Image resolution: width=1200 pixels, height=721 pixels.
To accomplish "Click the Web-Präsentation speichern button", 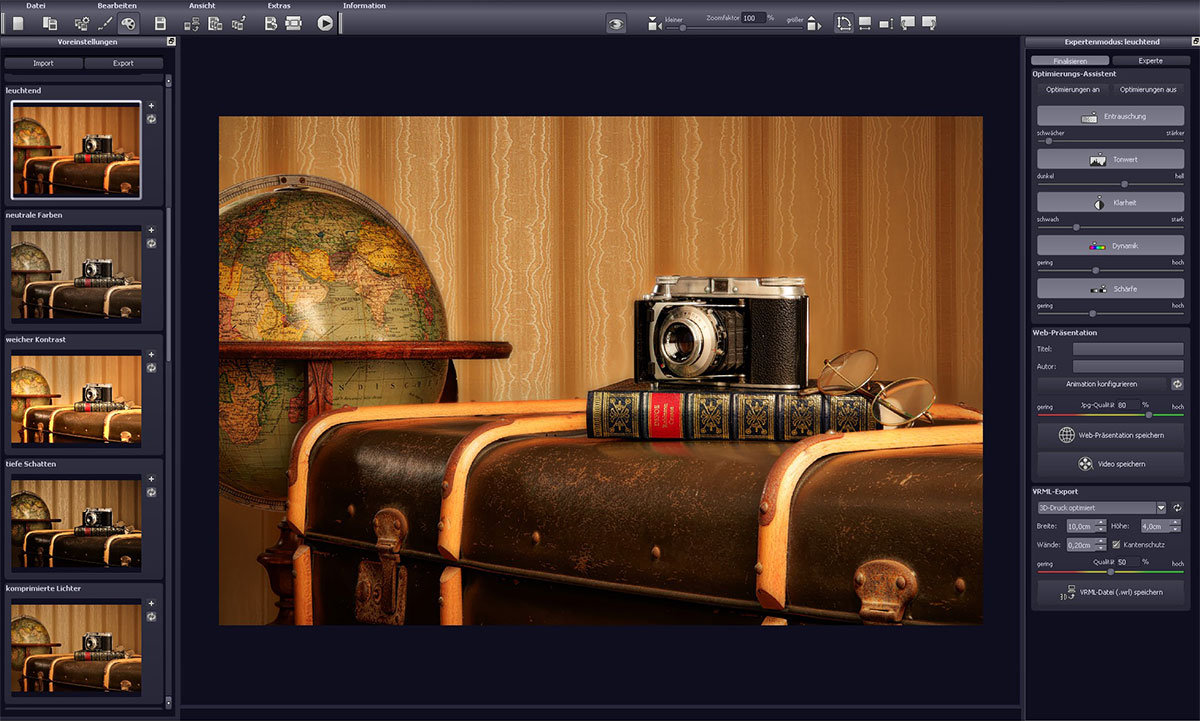I will [x=1110, y=436].
